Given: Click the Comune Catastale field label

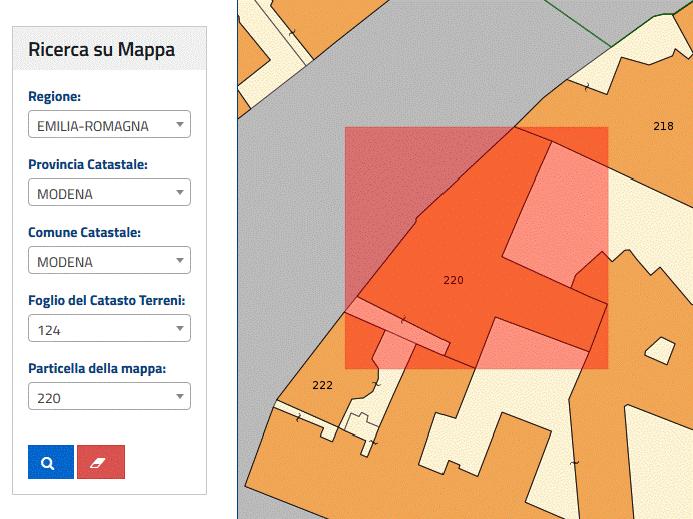Looking at the screenshot, I should pos(84,233).
